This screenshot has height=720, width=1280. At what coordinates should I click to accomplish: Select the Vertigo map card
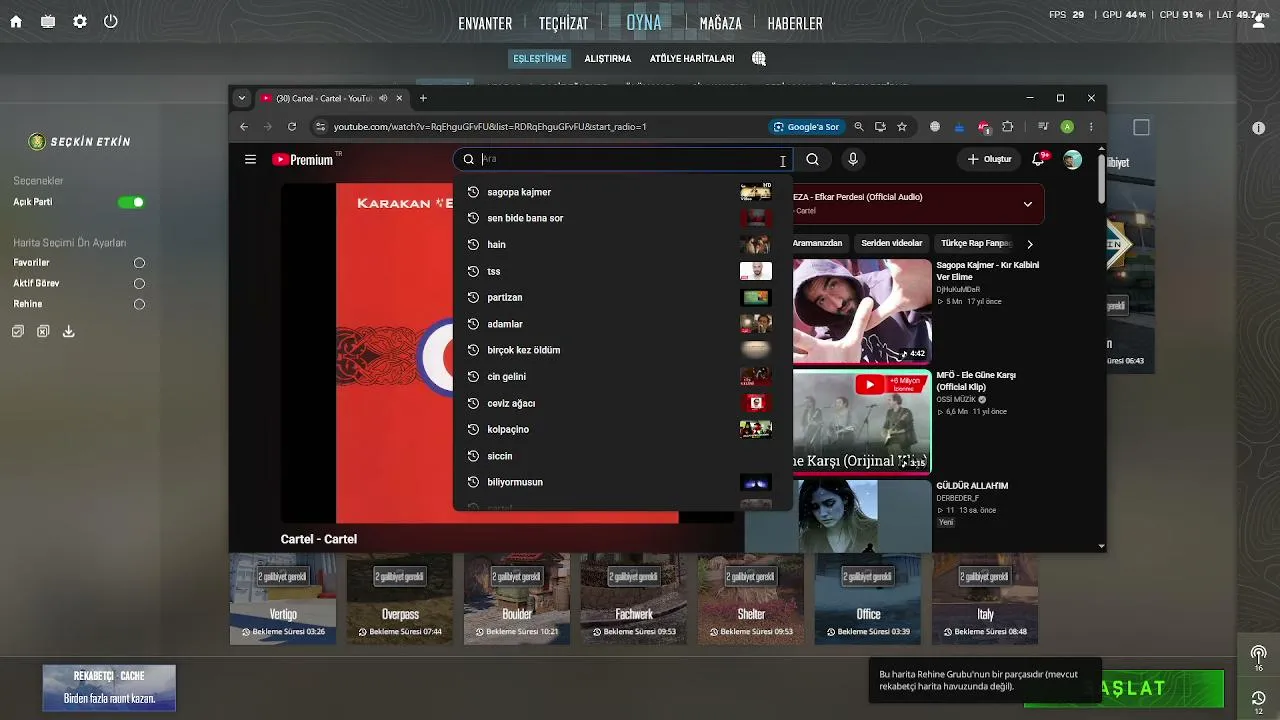coord(283,599)
